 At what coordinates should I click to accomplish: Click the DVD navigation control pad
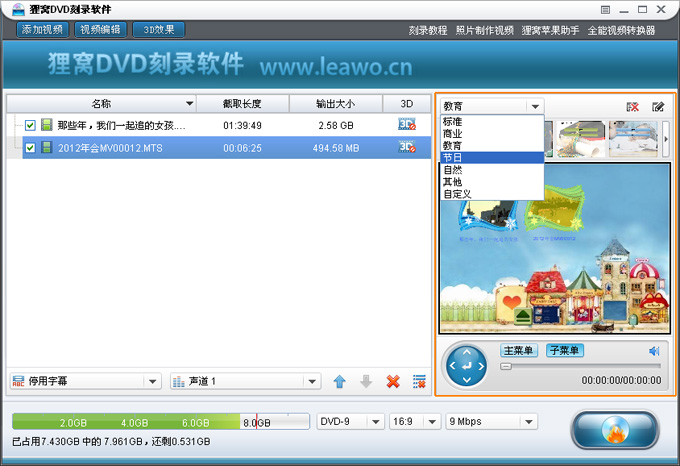point(467,366)
